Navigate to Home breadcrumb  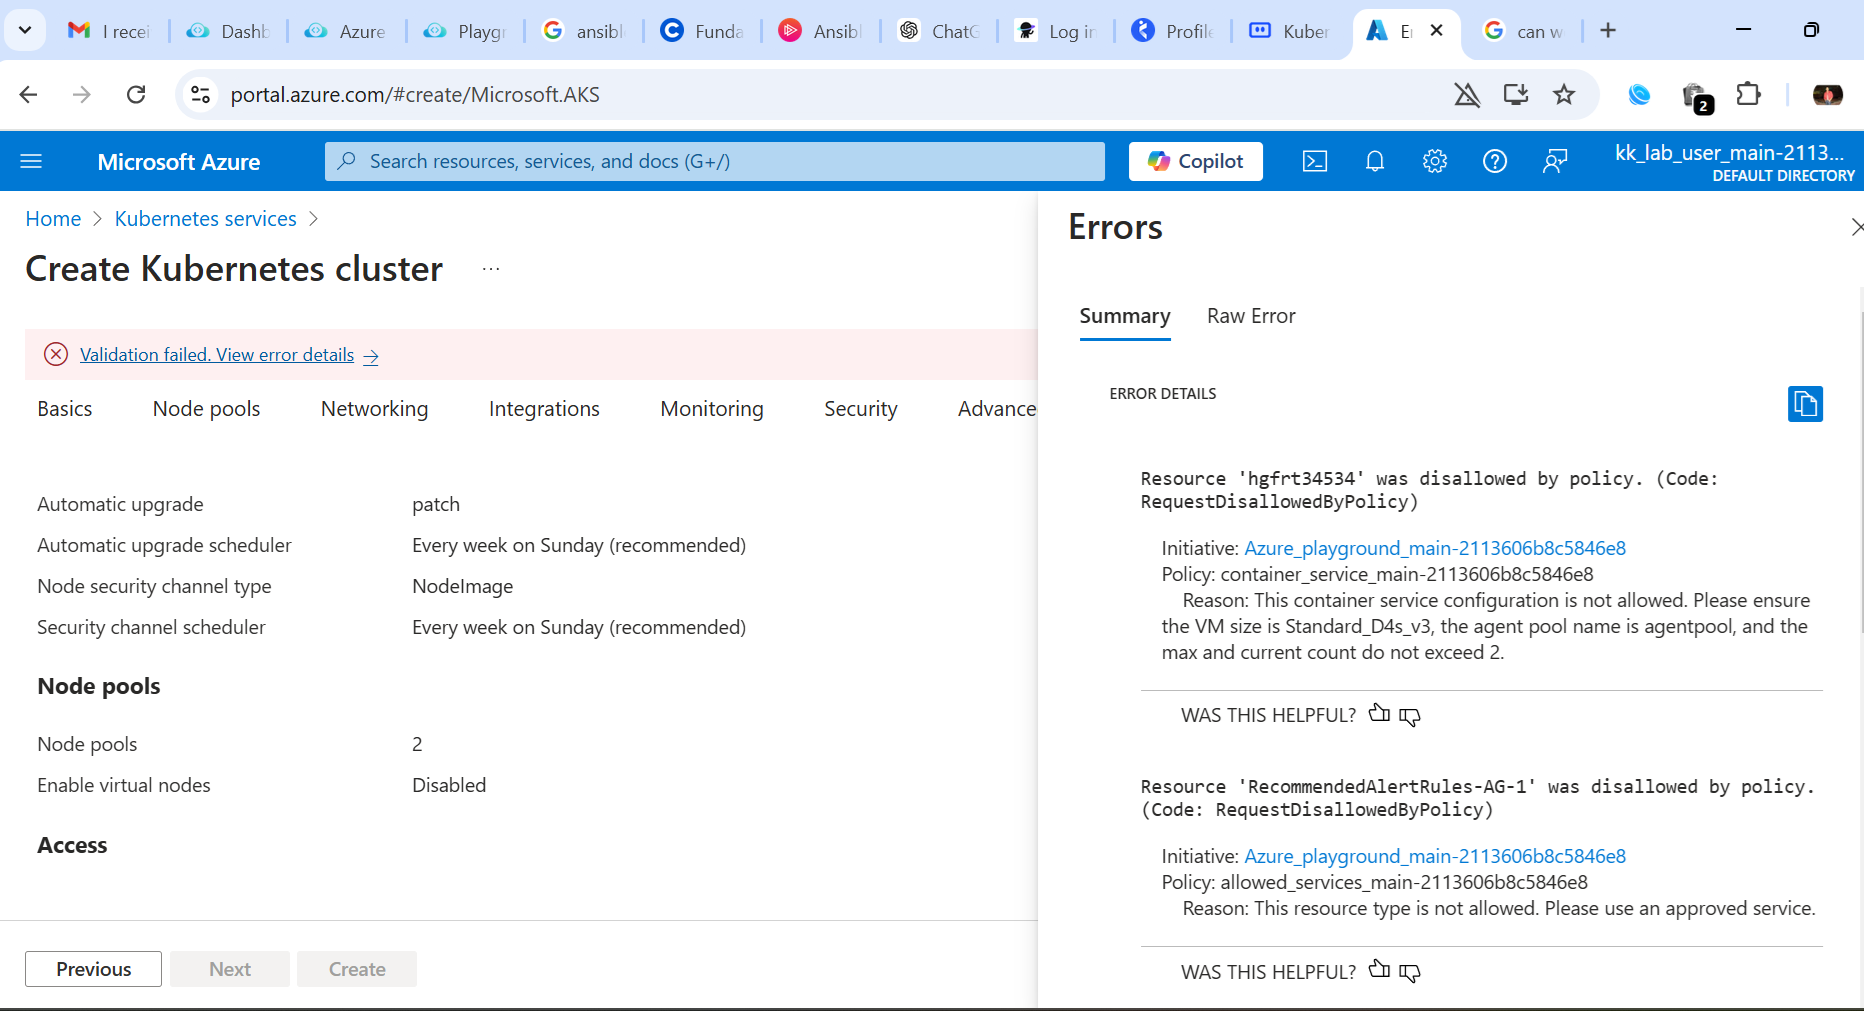(x=53, y=219)
